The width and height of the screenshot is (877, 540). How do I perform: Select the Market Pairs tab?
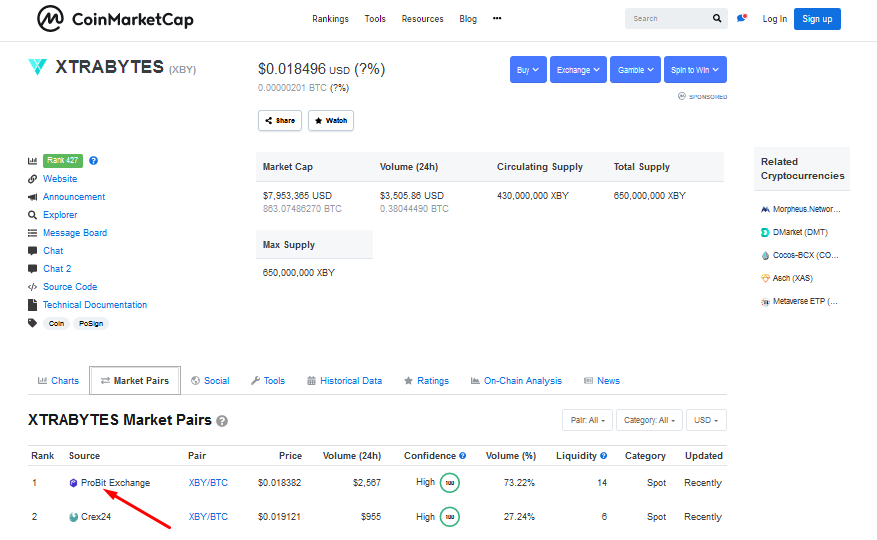tap(135, 381)
